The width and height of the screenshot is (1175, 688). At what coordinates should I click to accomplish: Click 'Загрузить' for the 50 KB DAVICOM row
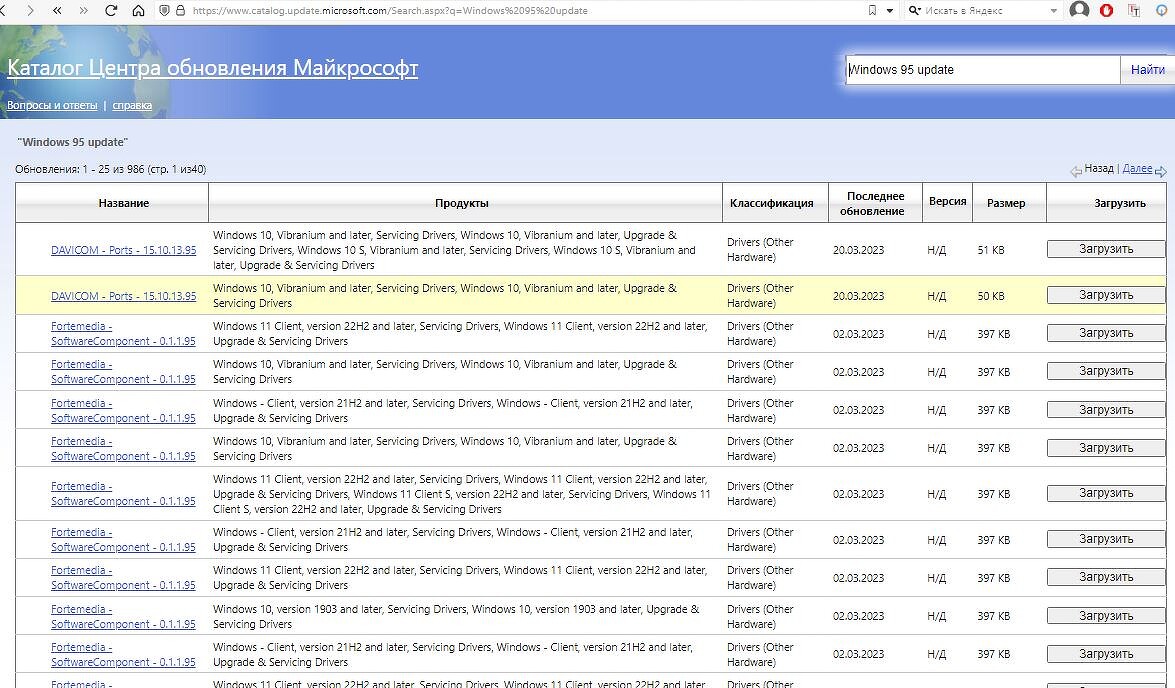click(1106, 295)
